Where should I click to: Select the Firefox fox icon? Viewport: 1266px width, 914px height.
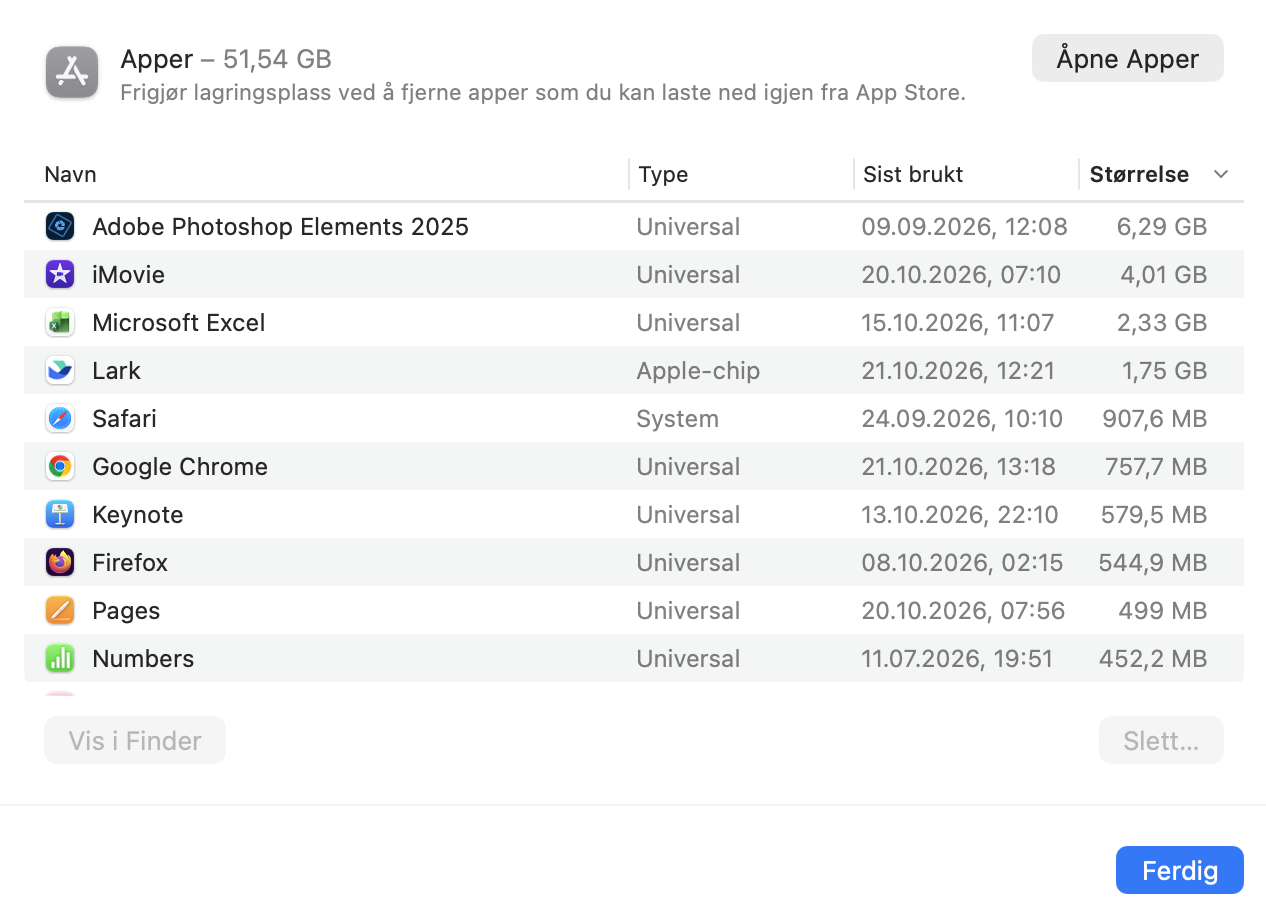tap(60, 563)
